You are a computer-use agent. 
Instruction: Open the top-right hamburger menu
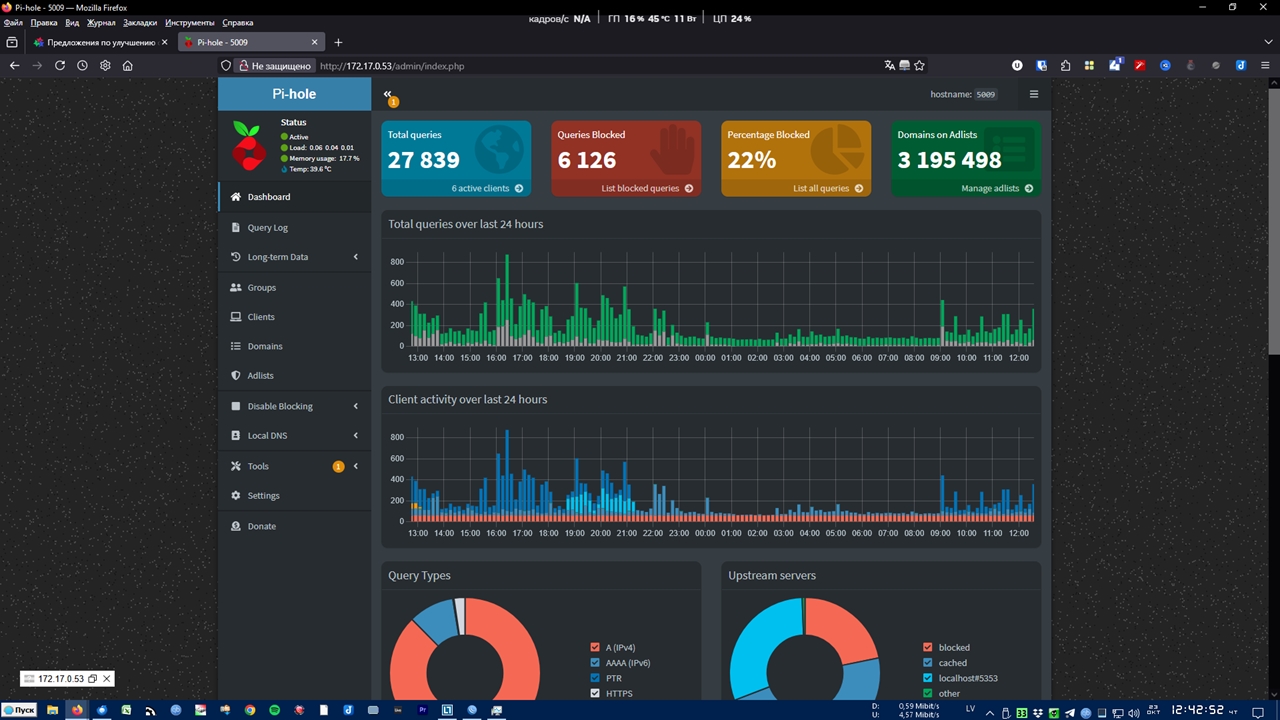(1034, 94)
